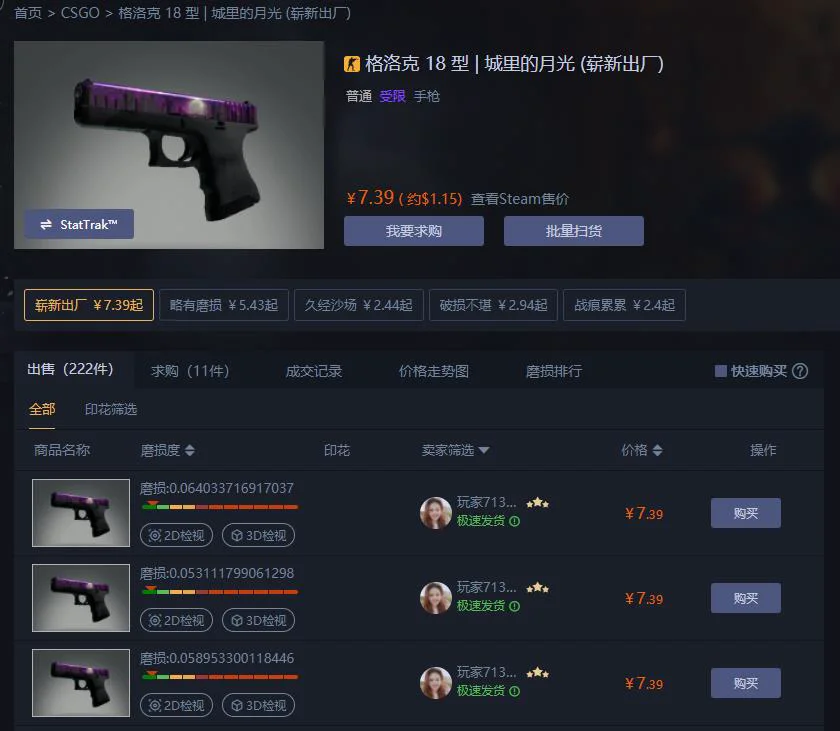Select the 略有磨损 ¥5.43起 wear option

click(224, 305)
